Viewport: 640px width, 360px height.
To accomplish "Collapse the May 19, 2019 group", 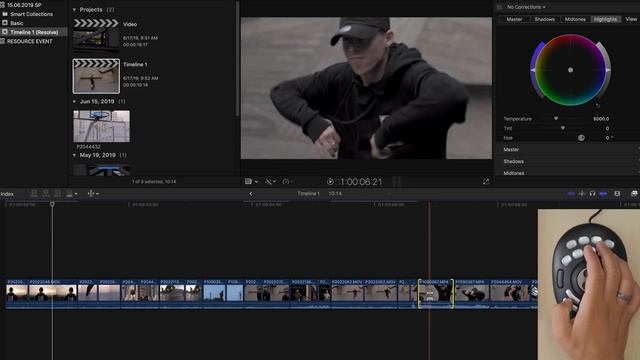I will tap(74, 155).
